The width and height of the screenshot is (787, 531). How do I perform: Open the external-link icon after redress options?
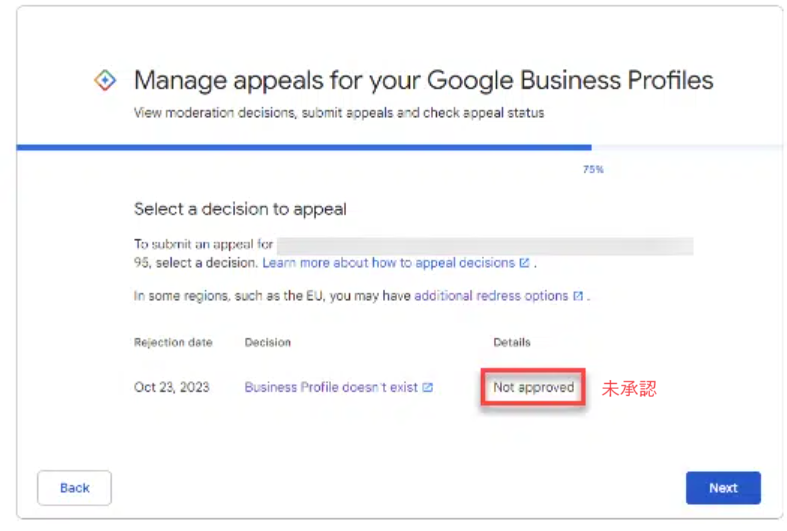coord(578,296)
